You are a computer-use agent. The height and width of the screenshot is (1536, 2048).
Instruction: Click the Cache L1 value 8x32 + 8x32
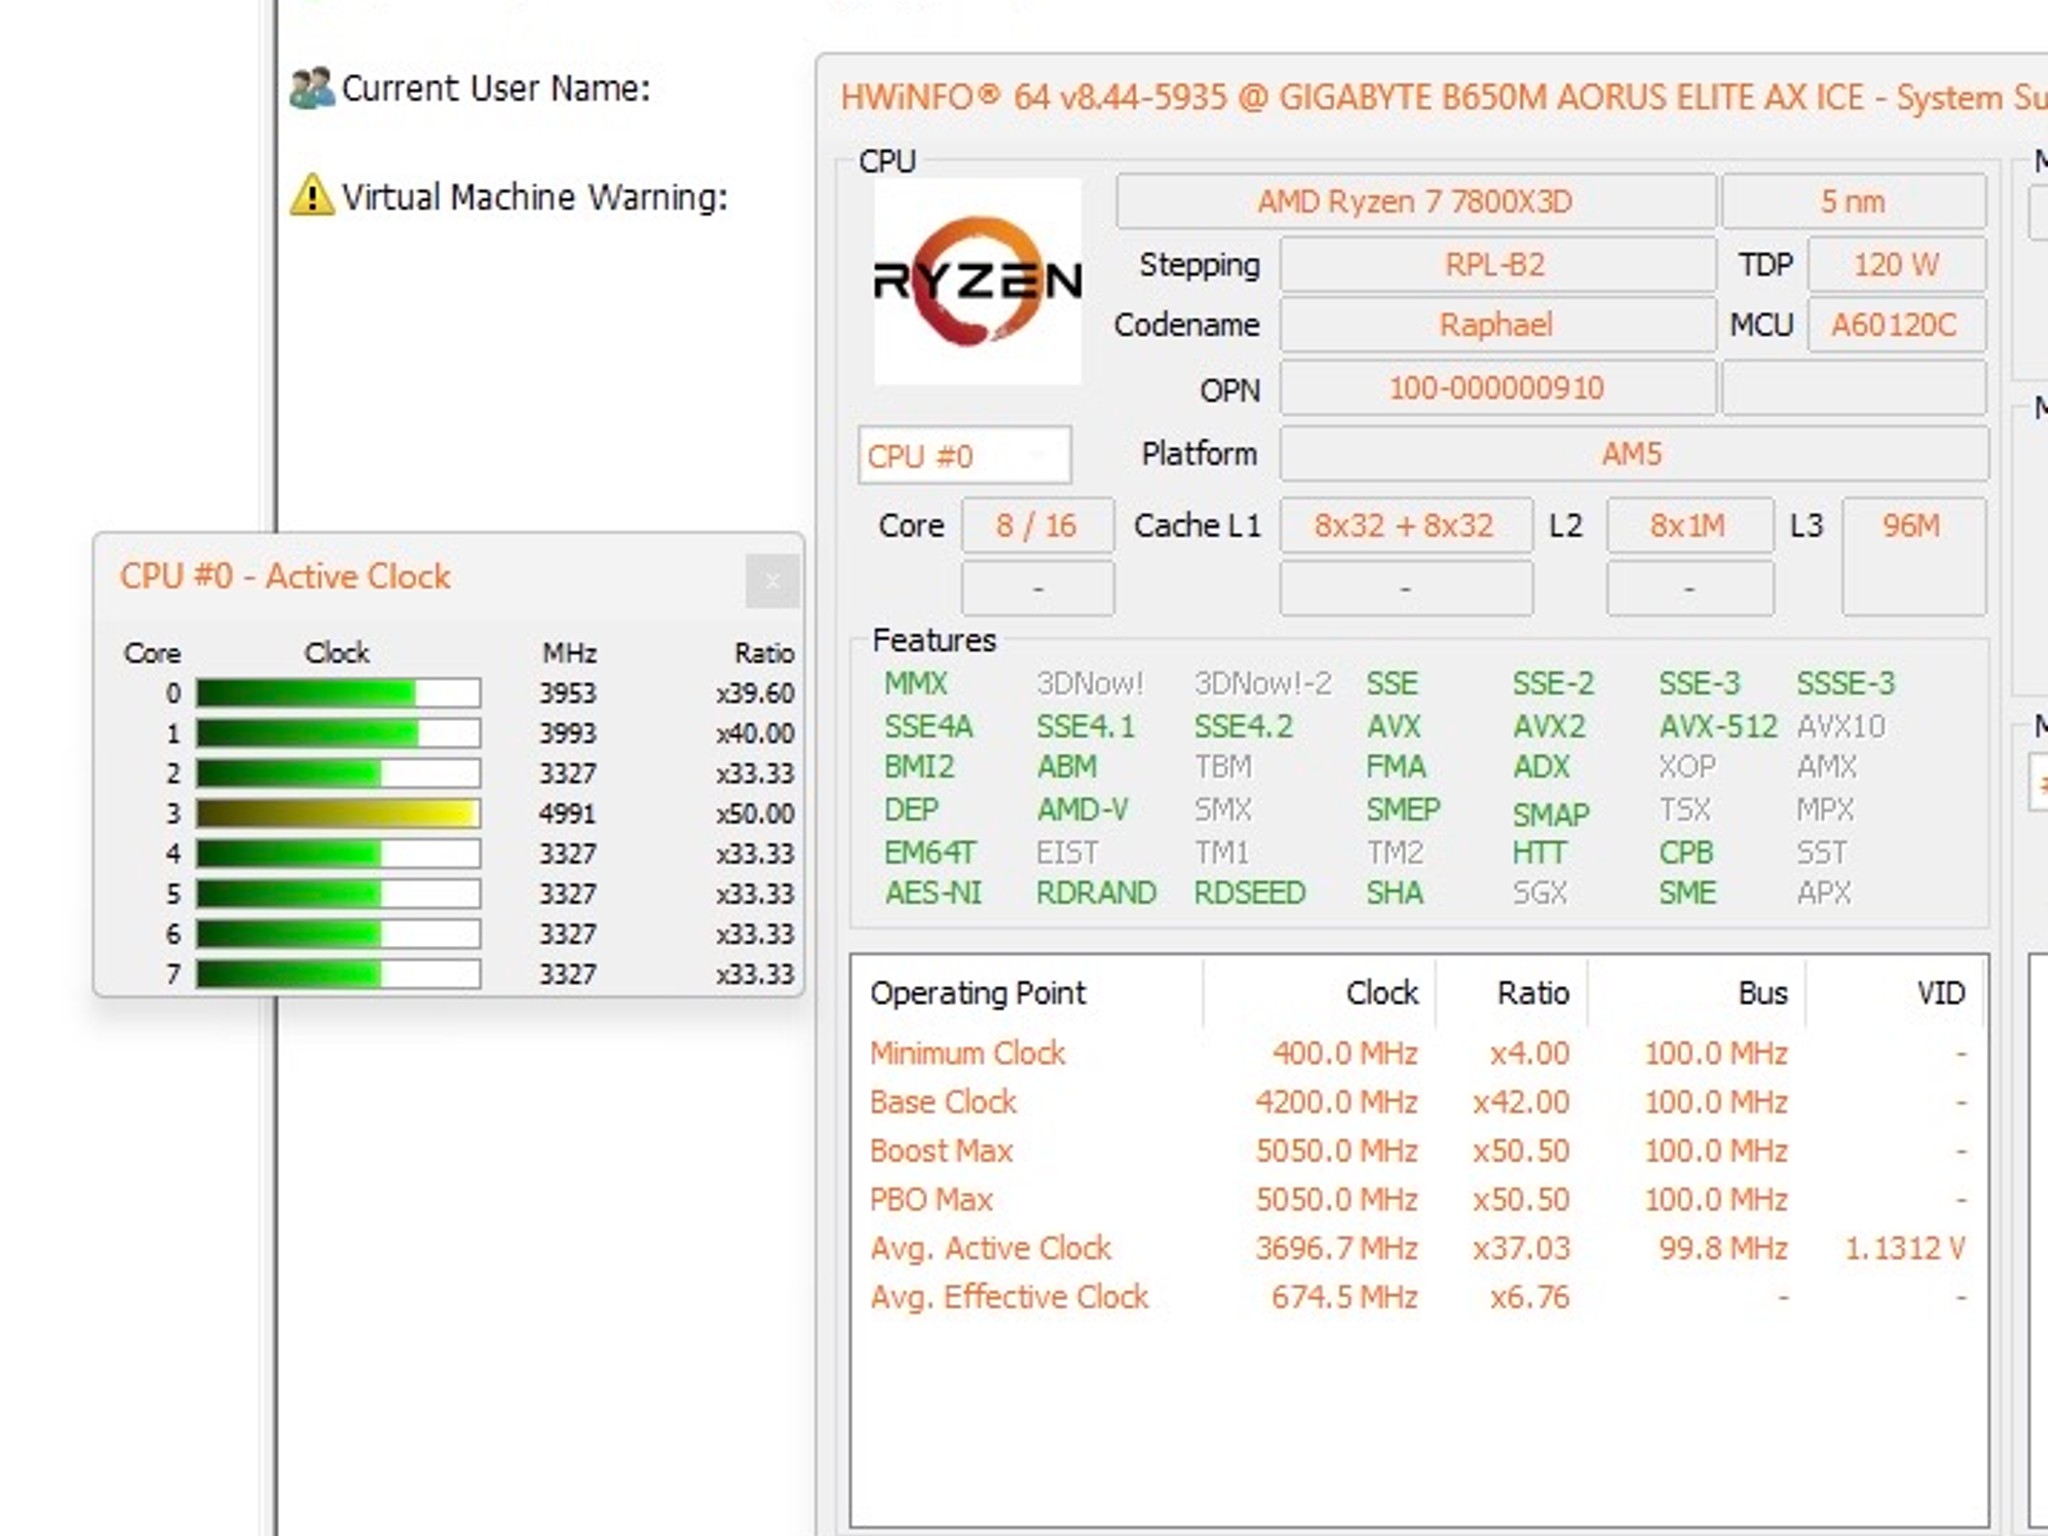tap(1405, 526)
